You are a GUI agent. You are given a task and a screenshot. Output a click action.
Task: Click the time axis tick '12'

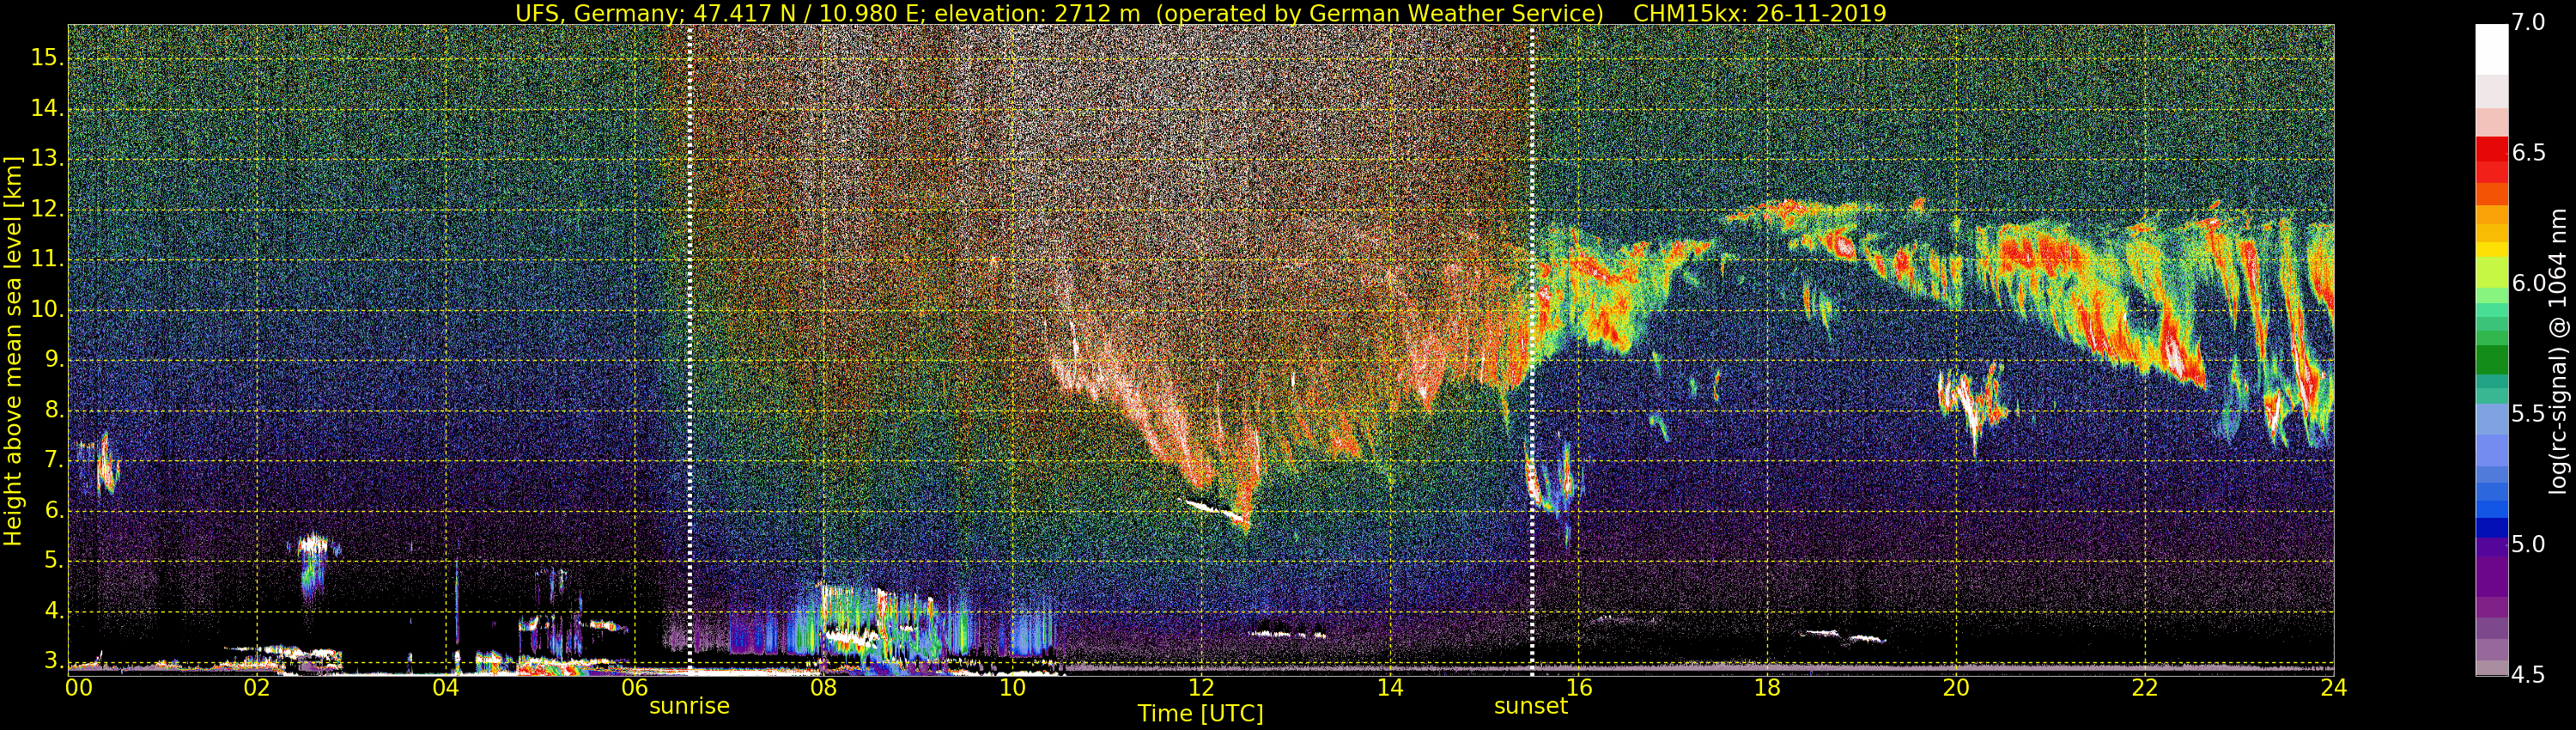pyautogui.click(x=1201, y=688)
